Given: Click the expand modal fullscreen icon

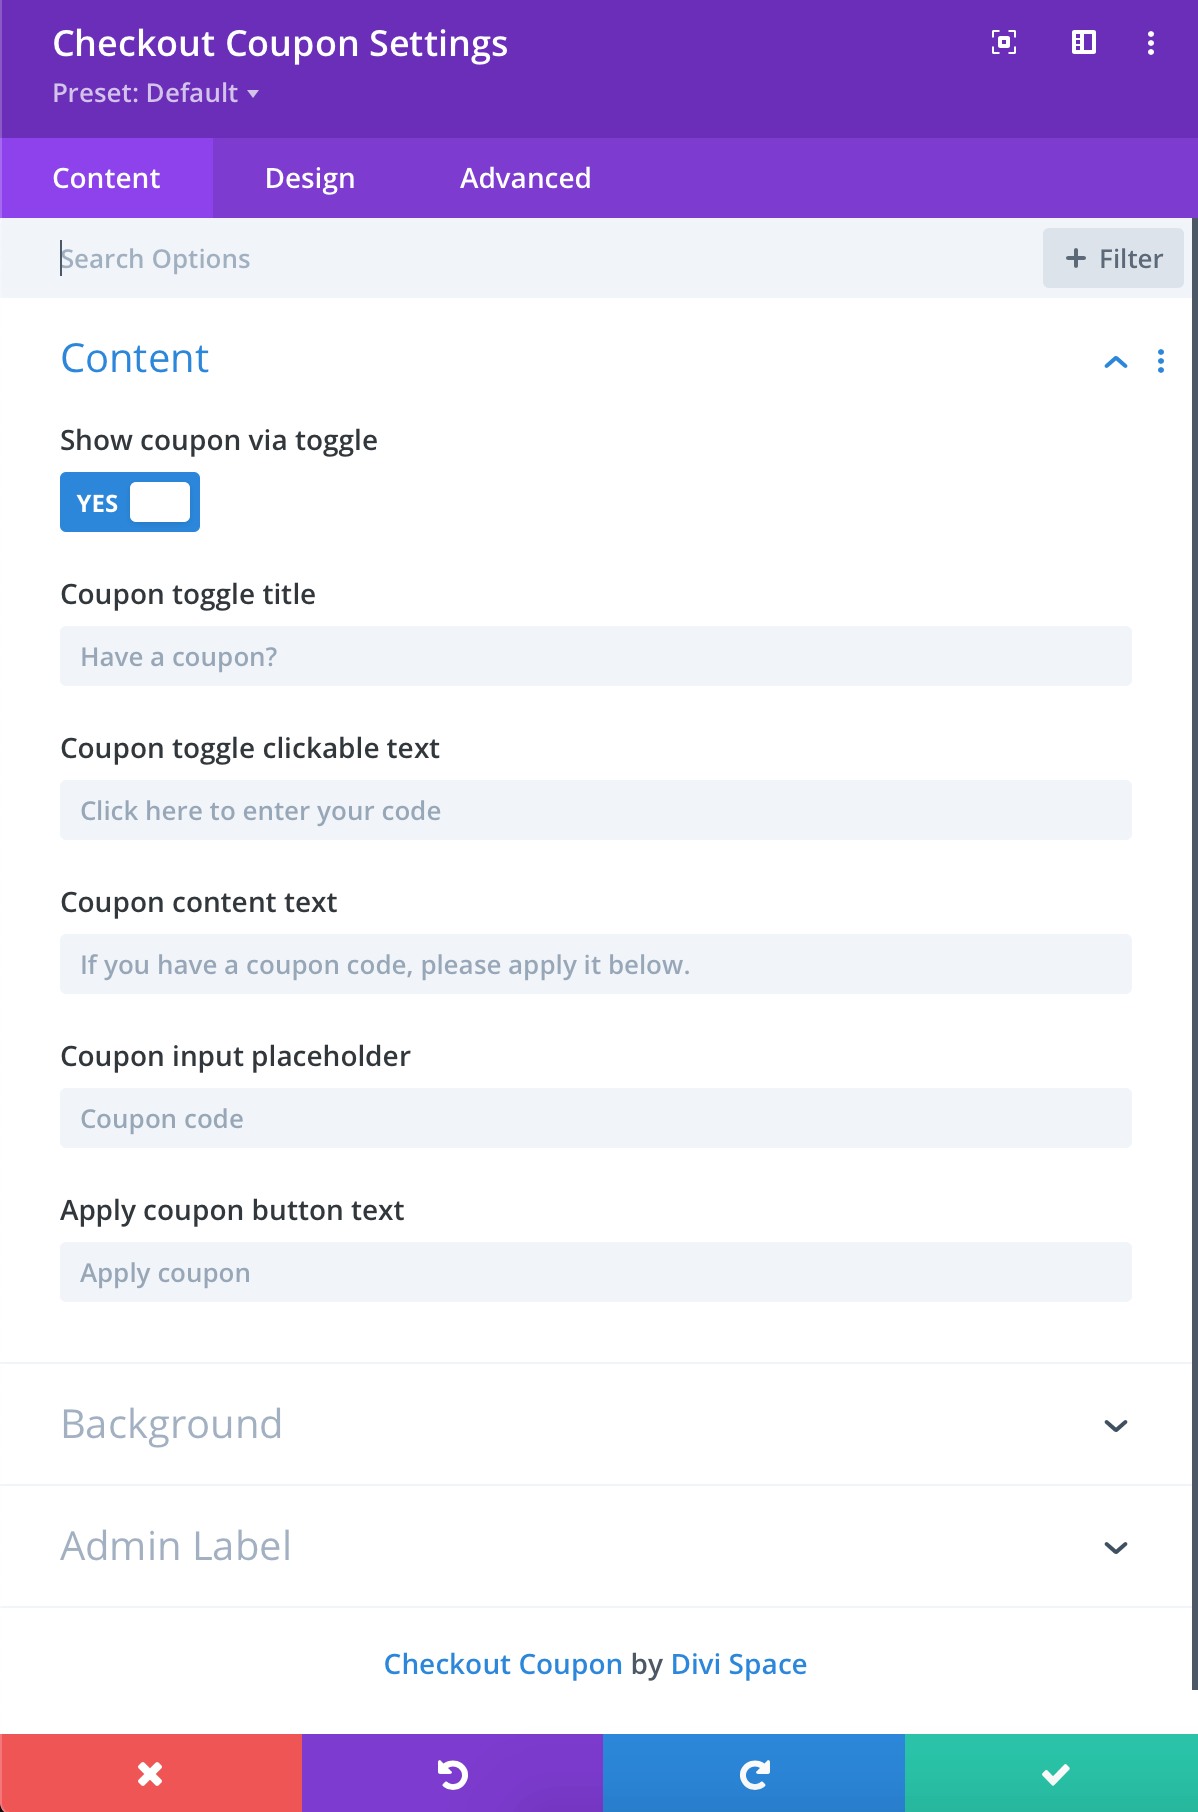Looking at the screenshot, I should (1004, 42).
